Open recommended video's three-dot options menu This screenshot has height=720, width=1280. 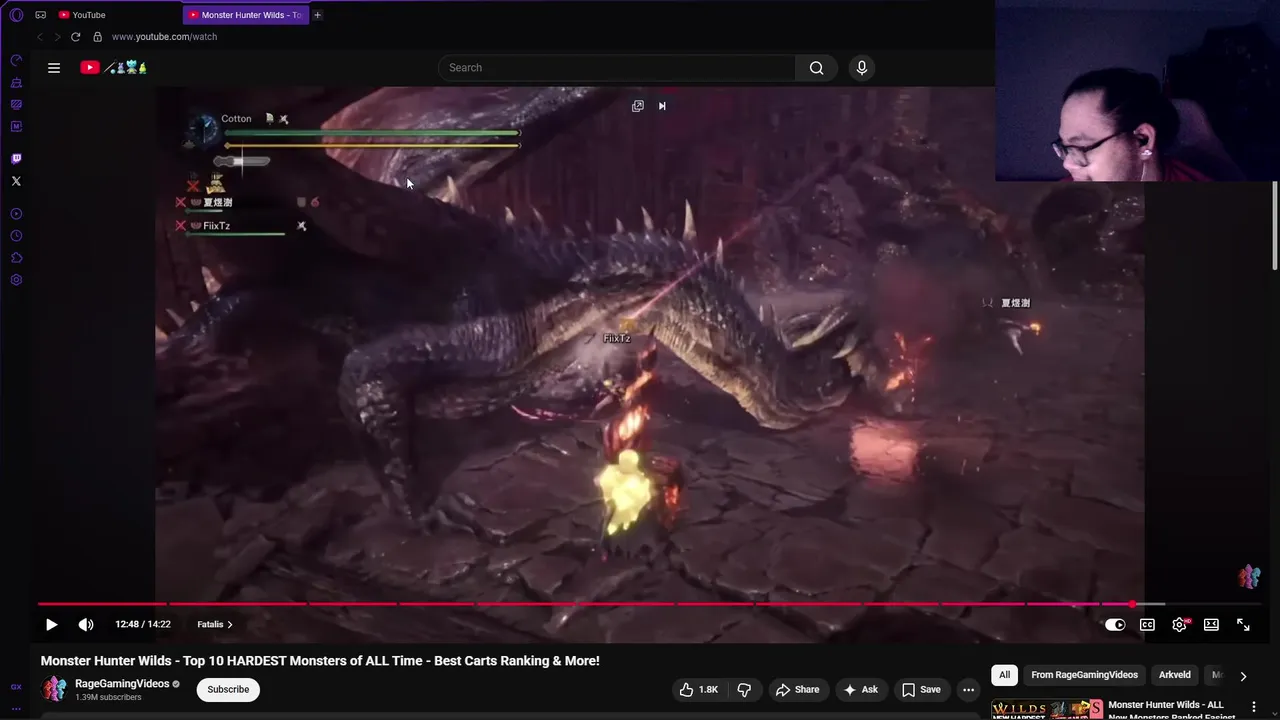click(1254, 707)
